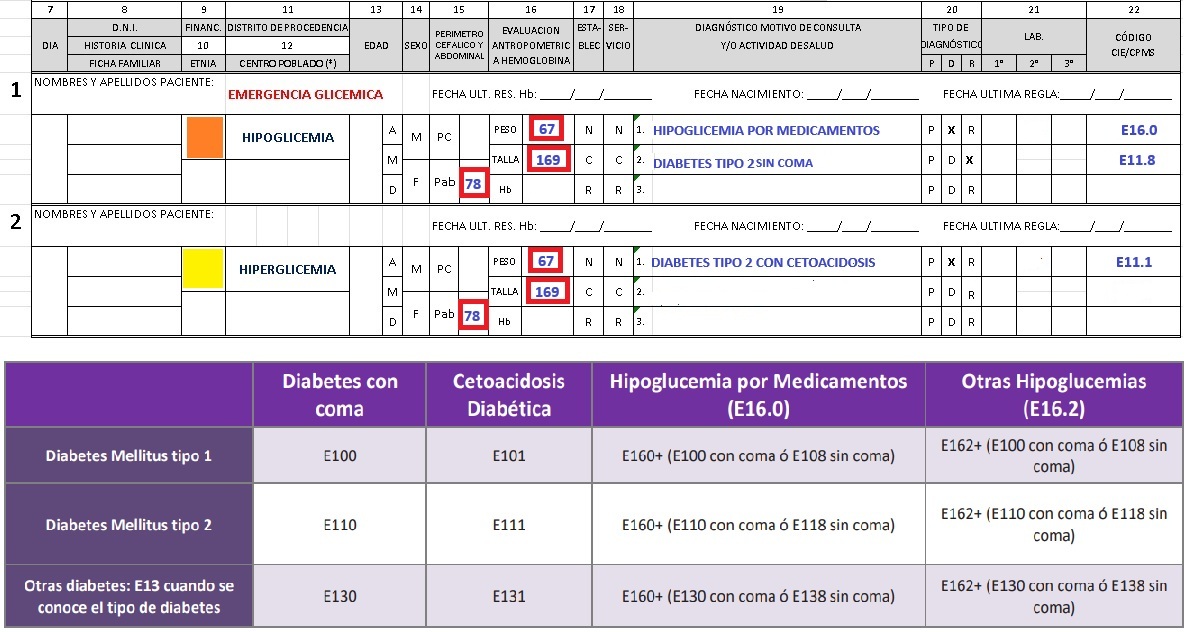
Task: Click the DIABETES TIPO 2 SIN COMA diagnosis
Action: (733, 162)
